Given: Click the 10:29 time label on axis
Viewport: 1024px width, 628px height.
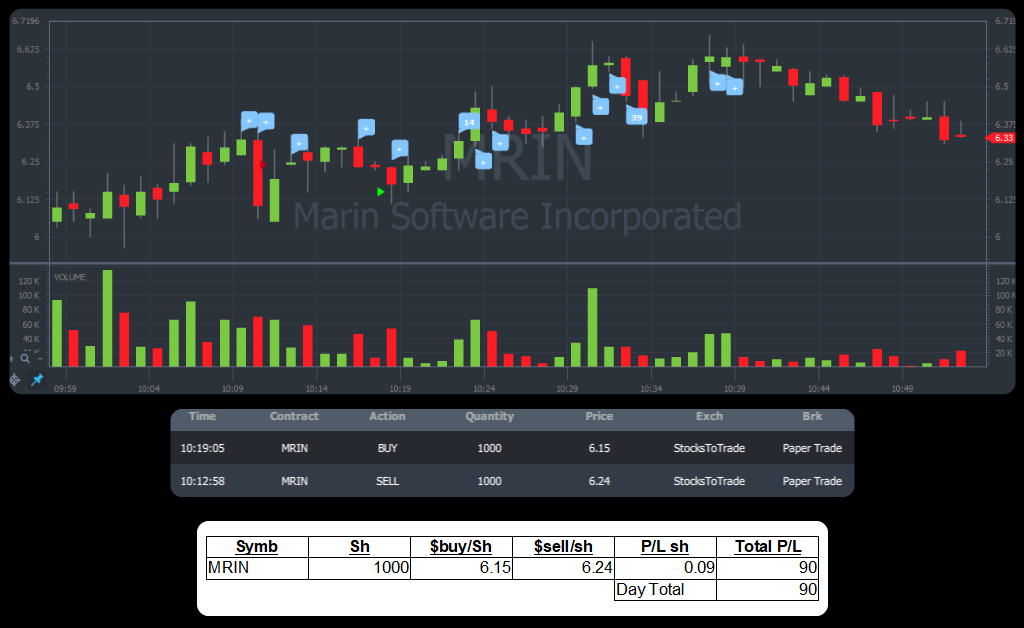Looking at the screenshot, I should coord(568,388).
